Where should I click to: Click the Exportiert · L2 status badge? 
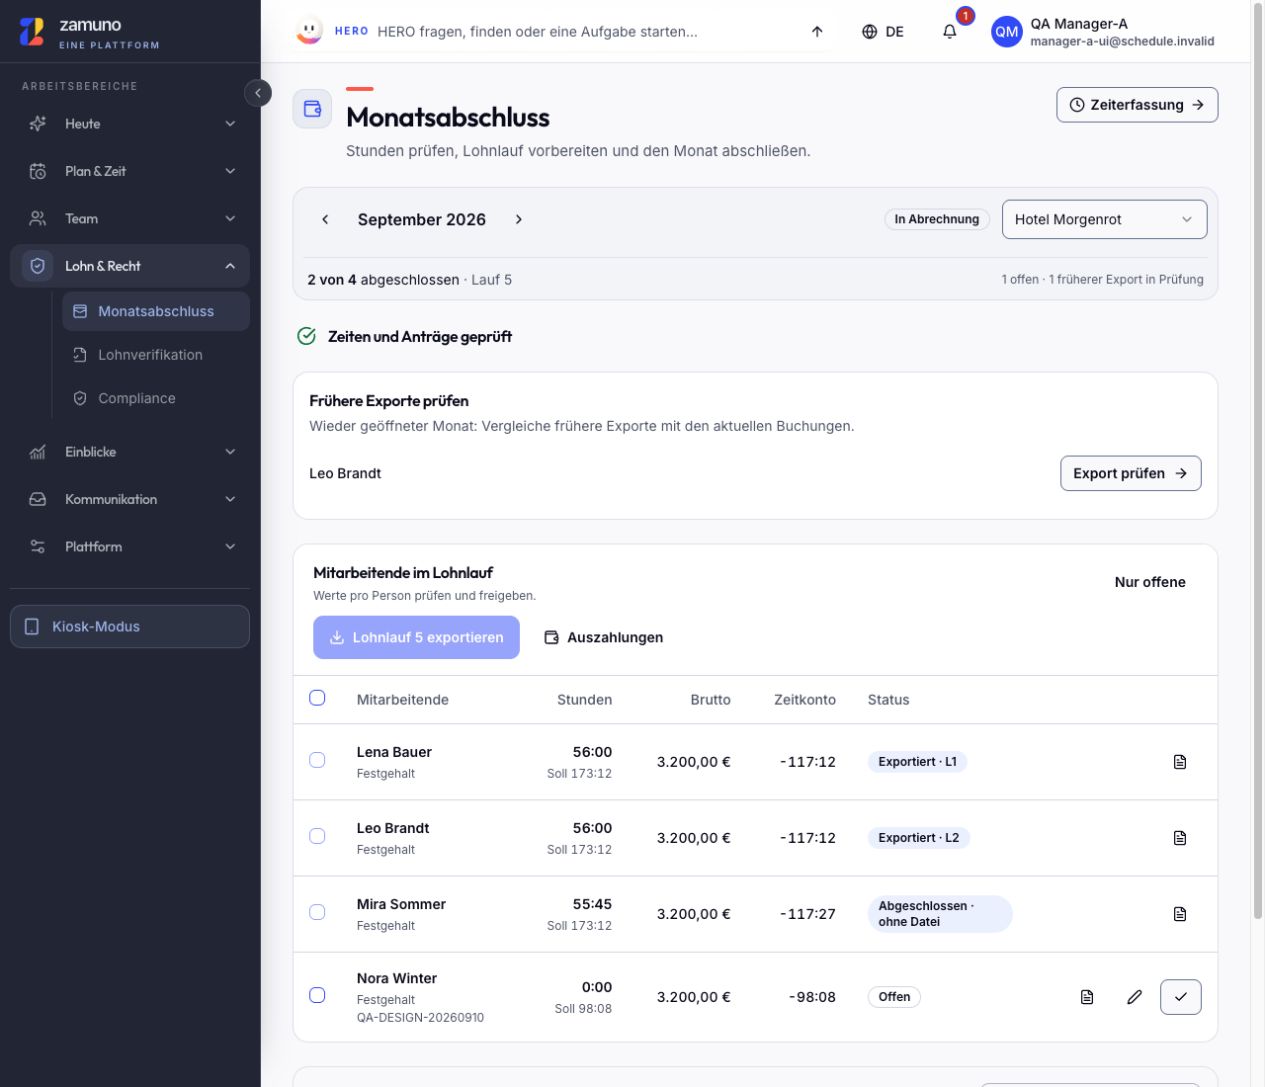pos(918,838)
